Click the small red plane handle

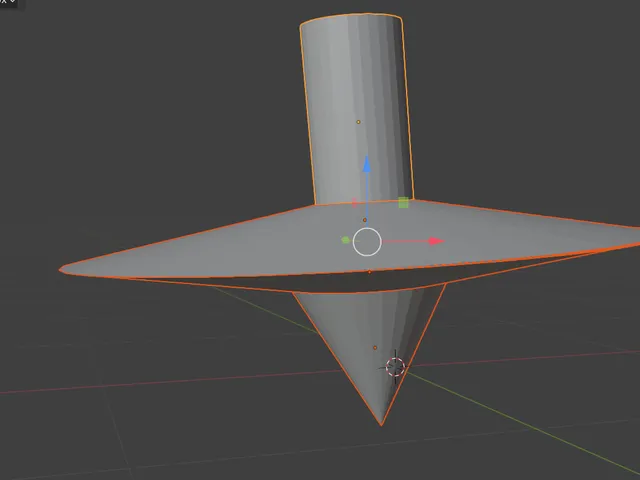(354, 202)
